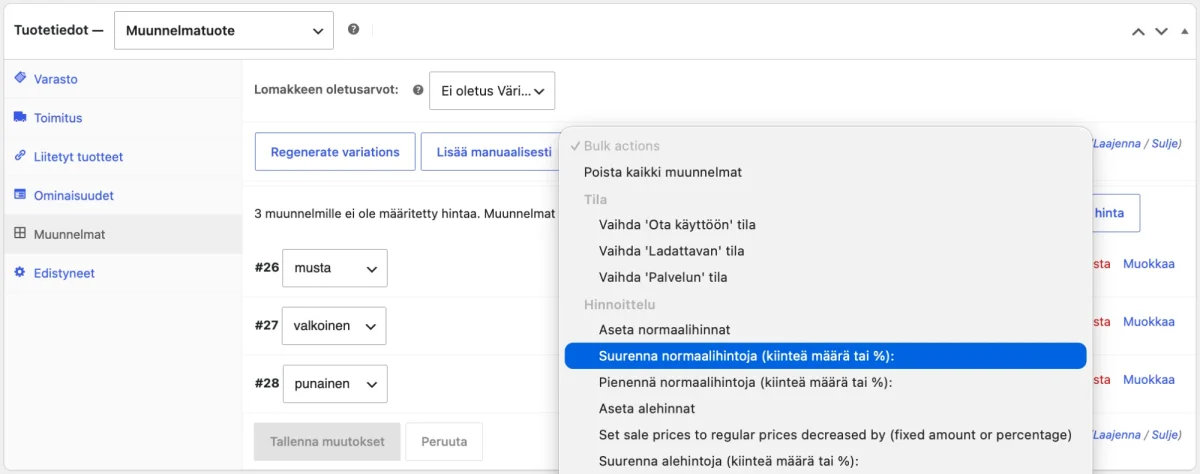Collapse the Tuotetiedot panel toggle arrow
Image resolution: width=1200 pixels, height=474 pixels.
pos(1184,31)
